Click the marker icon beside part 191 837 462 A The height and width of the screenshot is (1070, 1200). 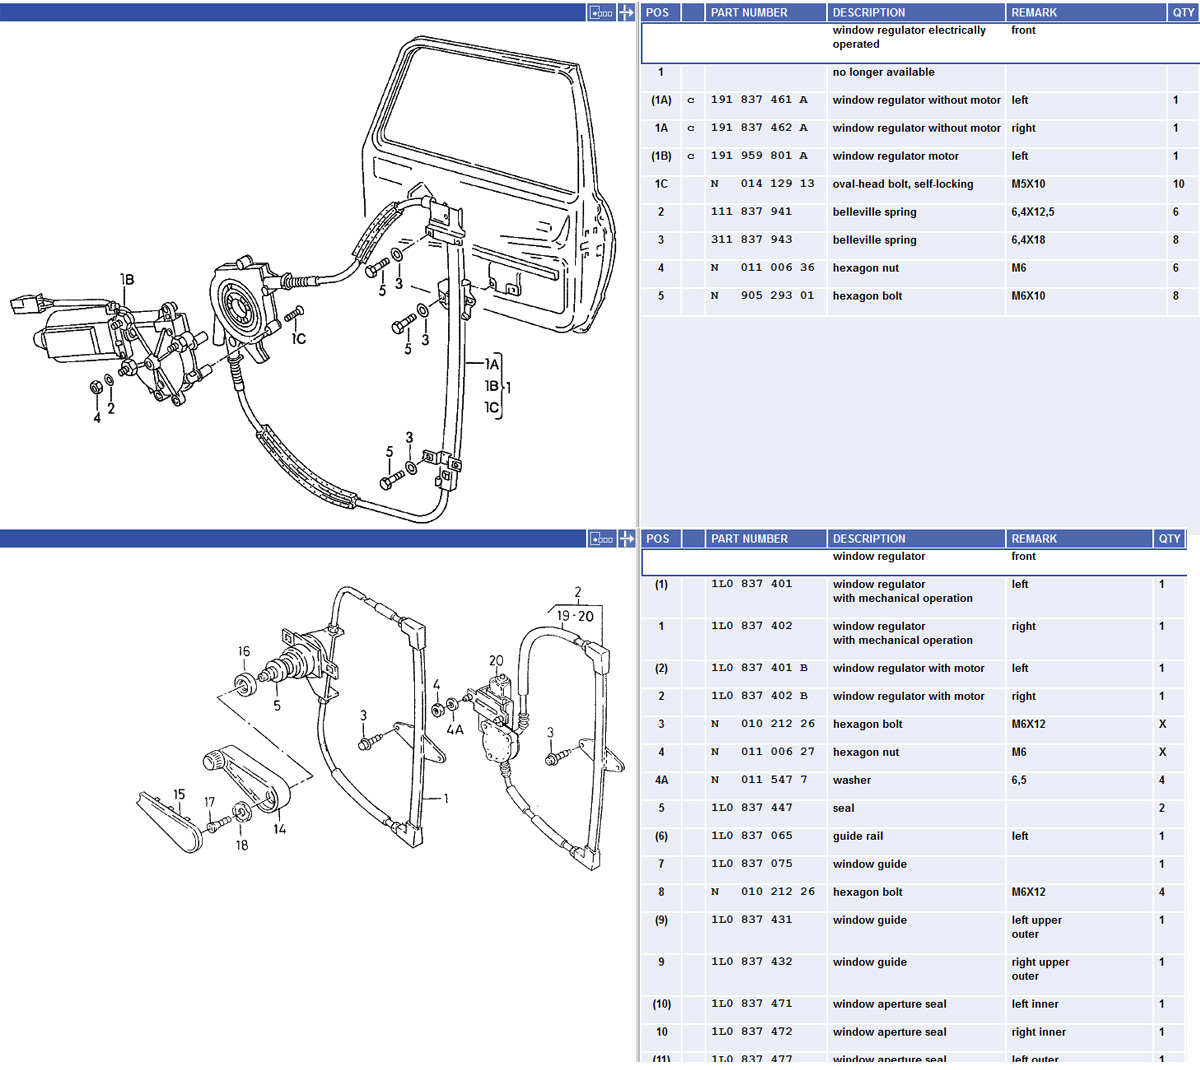coord(691,128)
